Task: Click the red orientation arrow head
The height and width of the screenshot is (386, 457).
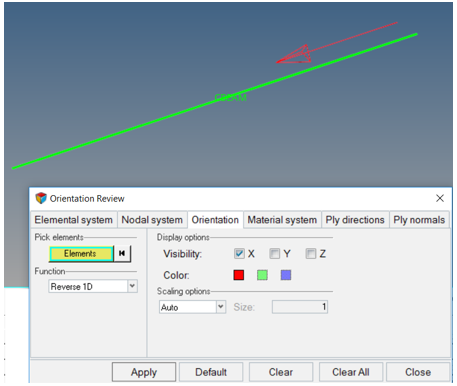Action: pos(294,54)
